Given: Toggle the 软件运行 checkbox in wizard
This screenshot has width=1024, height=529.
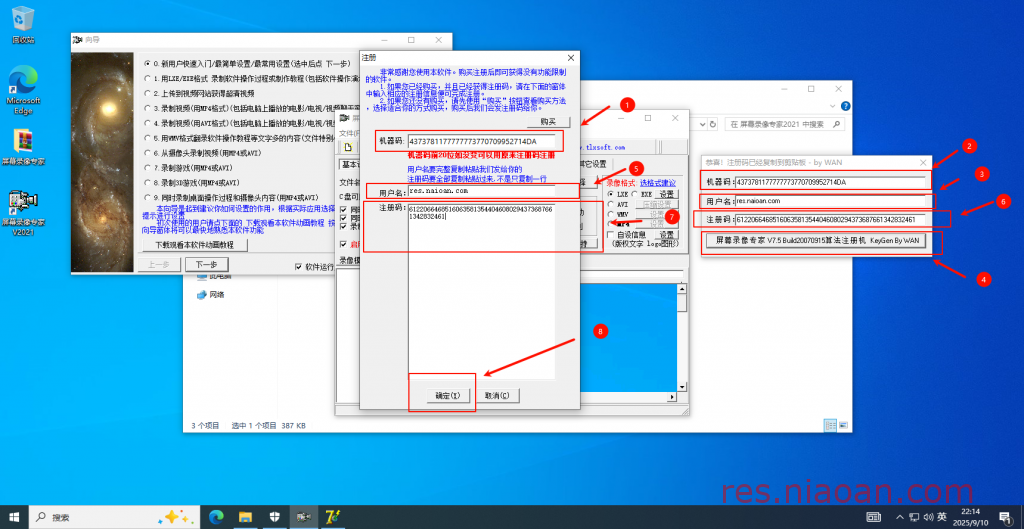Looking at the screenshot, I should [298, 266].
